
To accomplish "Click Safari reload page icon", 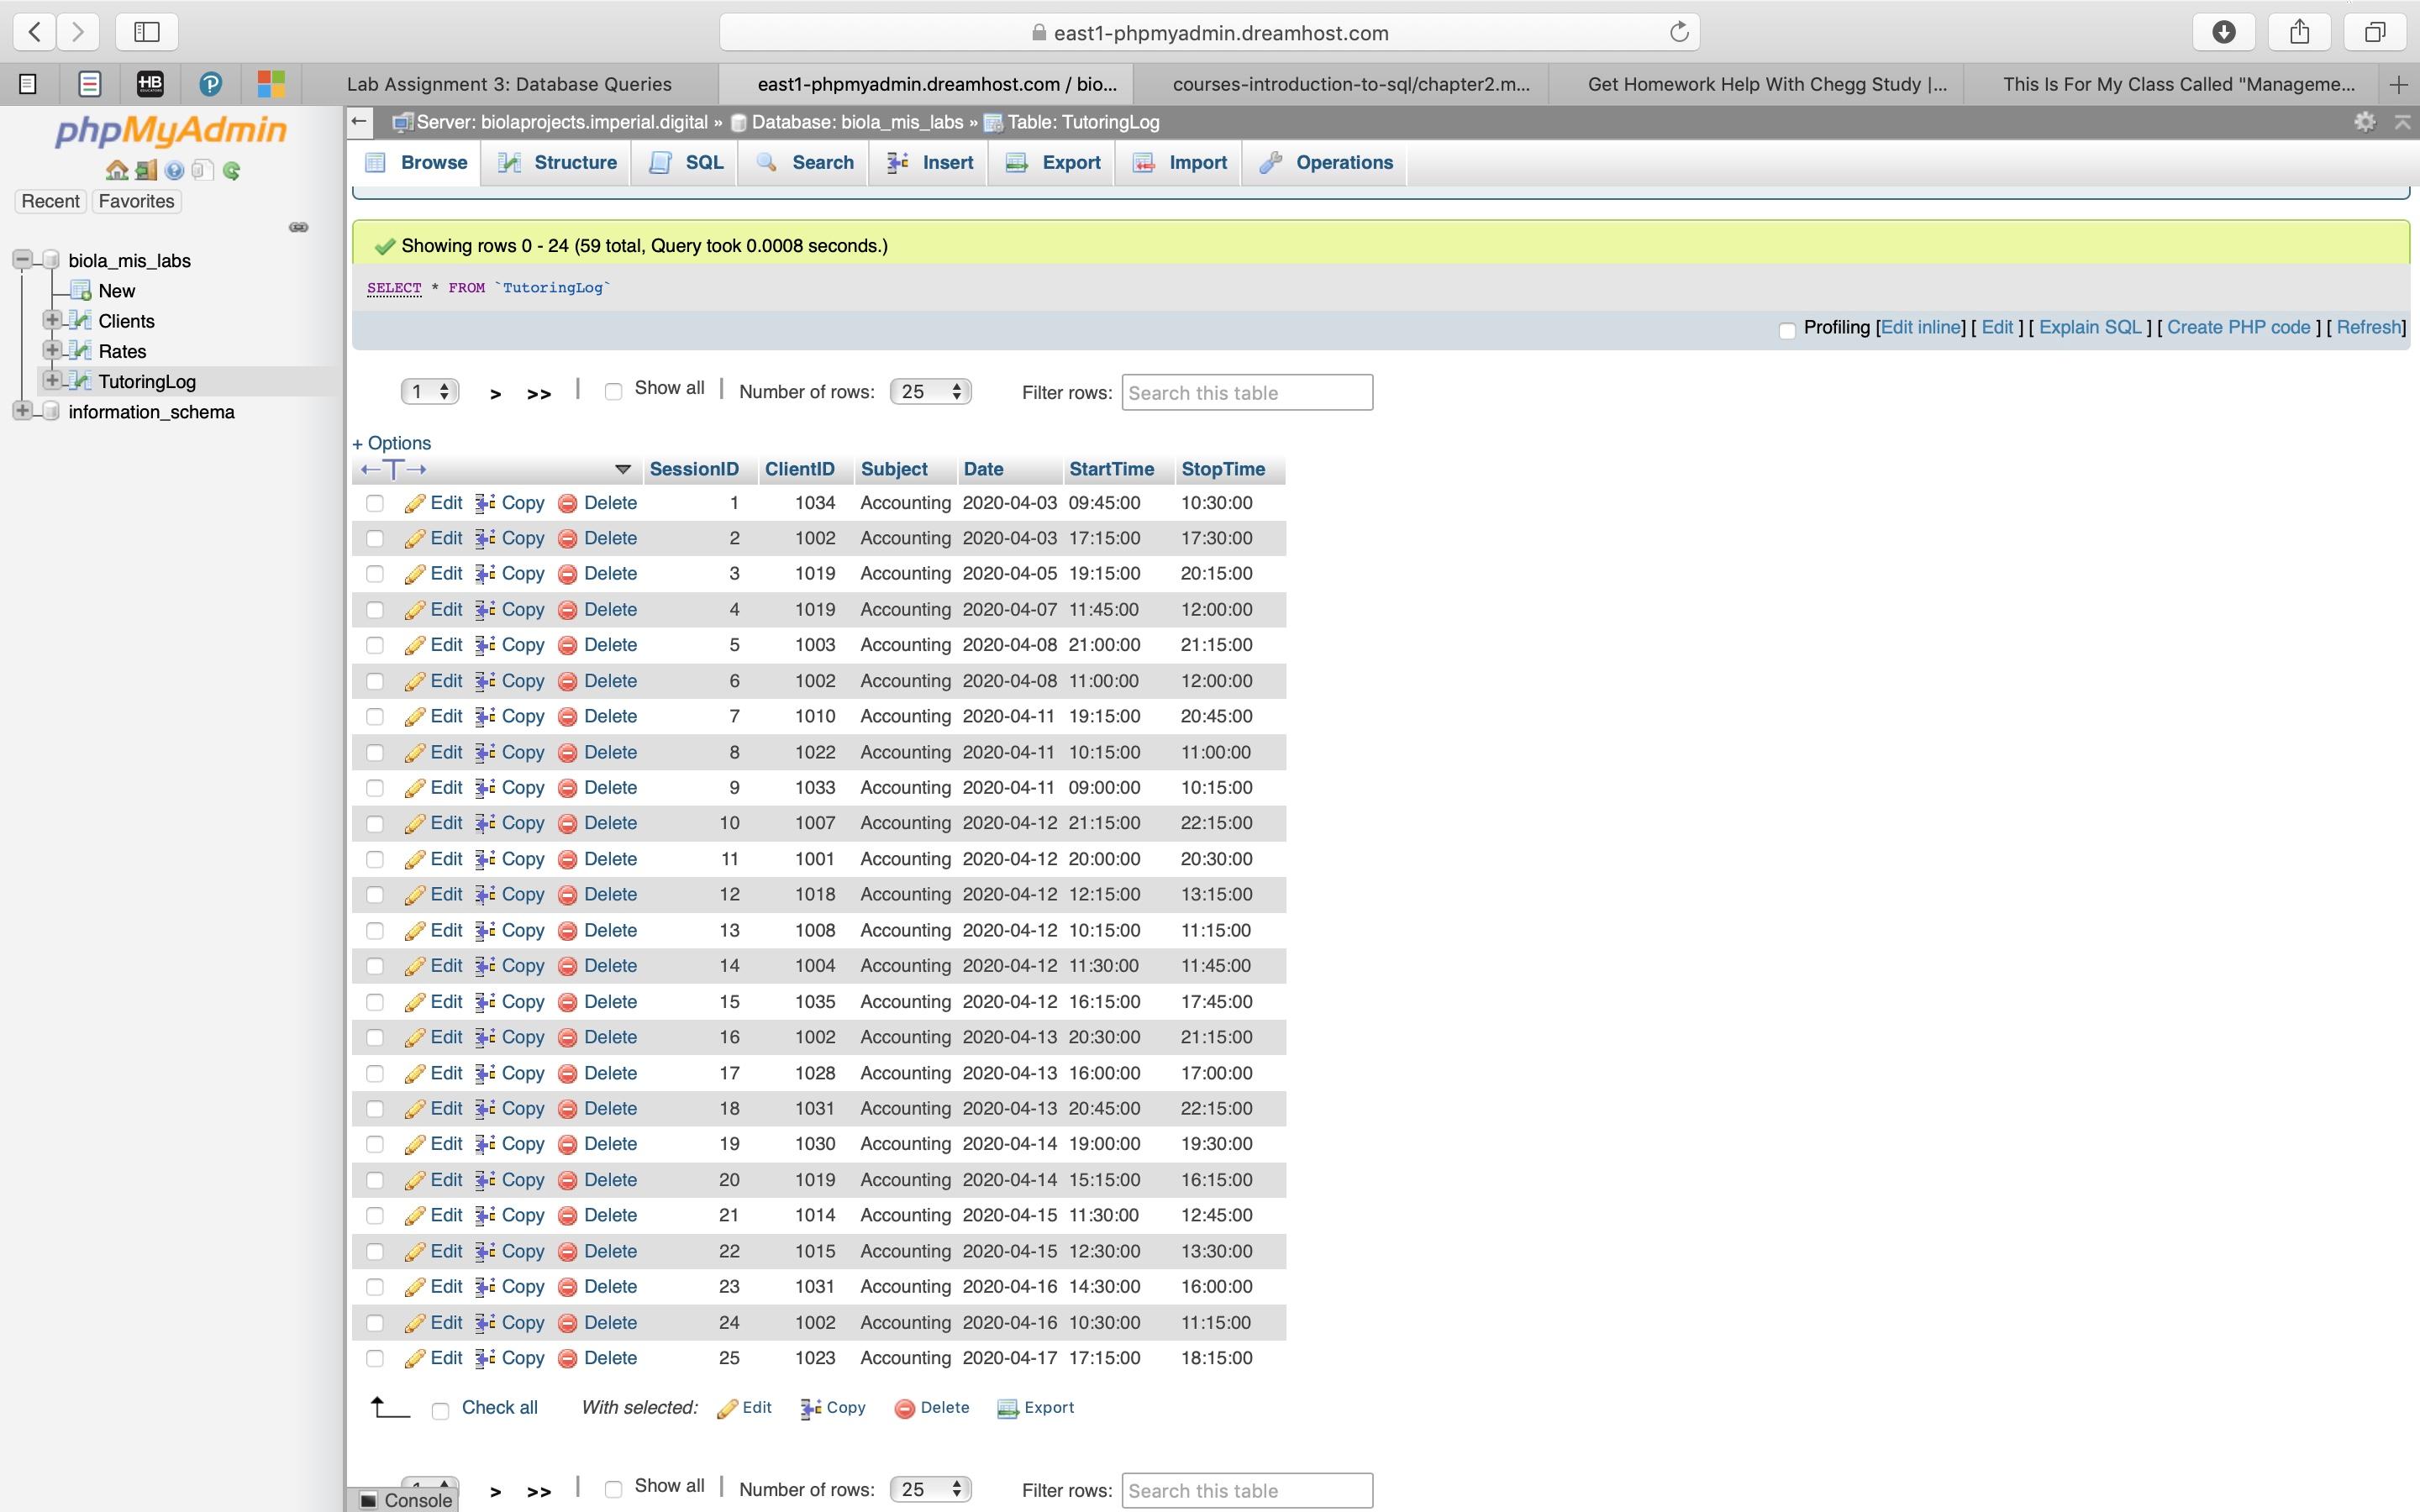I will (1679, 32).
